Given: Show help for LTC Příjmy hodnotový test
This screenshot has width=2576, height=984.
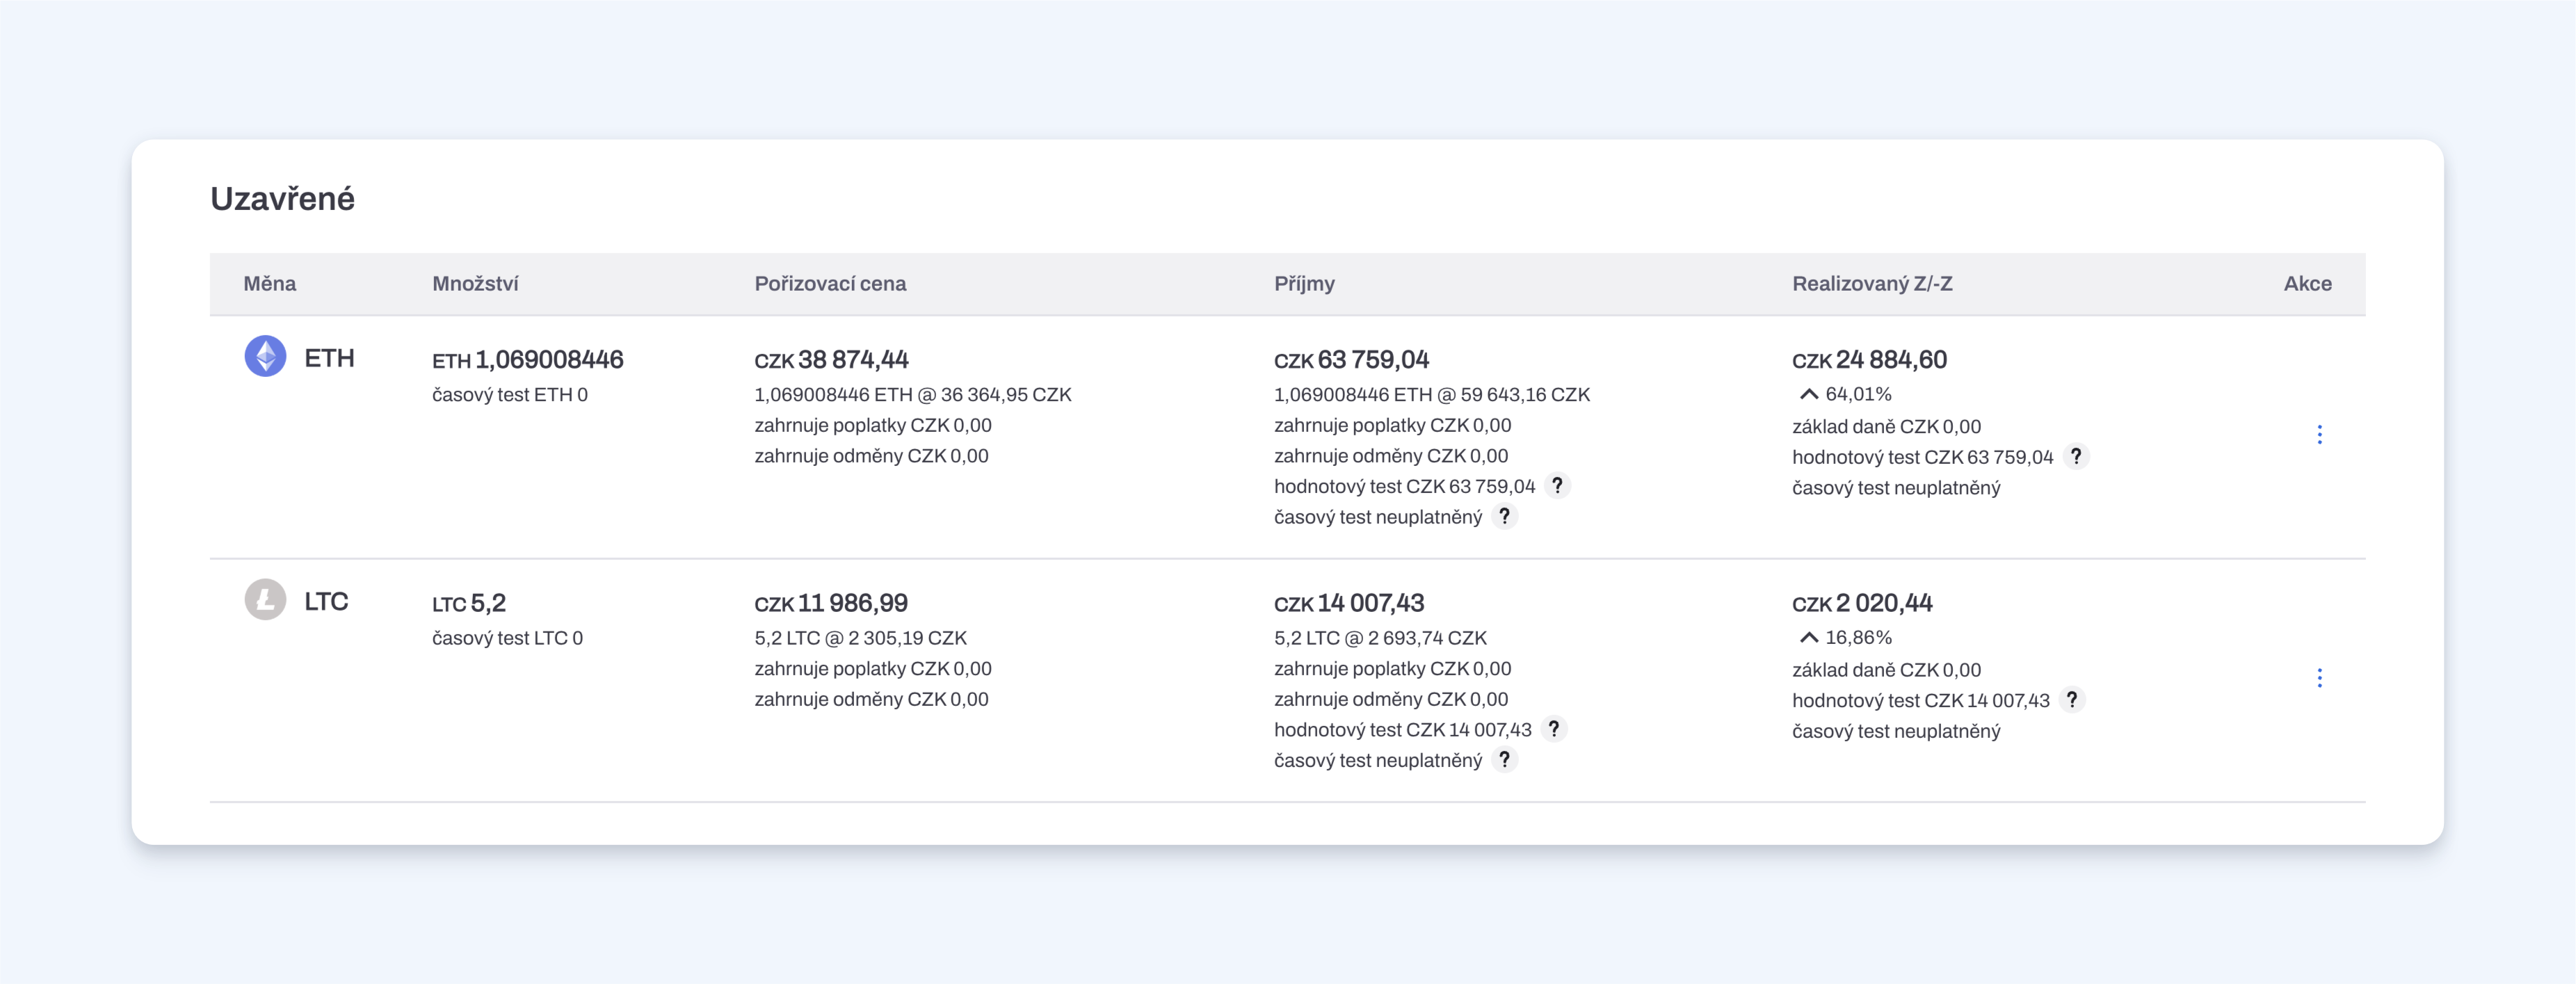Looking at the screenshot, I should click(1553, 729).
